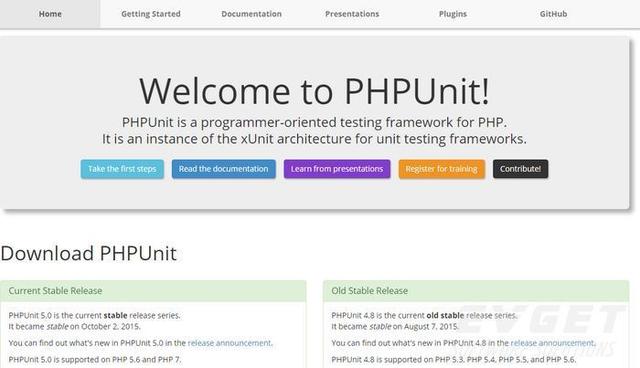Screen dimensions: 640x368
Task: Visit the GitHub nav link
Action: pyautogui.click(x=553, y=14)
